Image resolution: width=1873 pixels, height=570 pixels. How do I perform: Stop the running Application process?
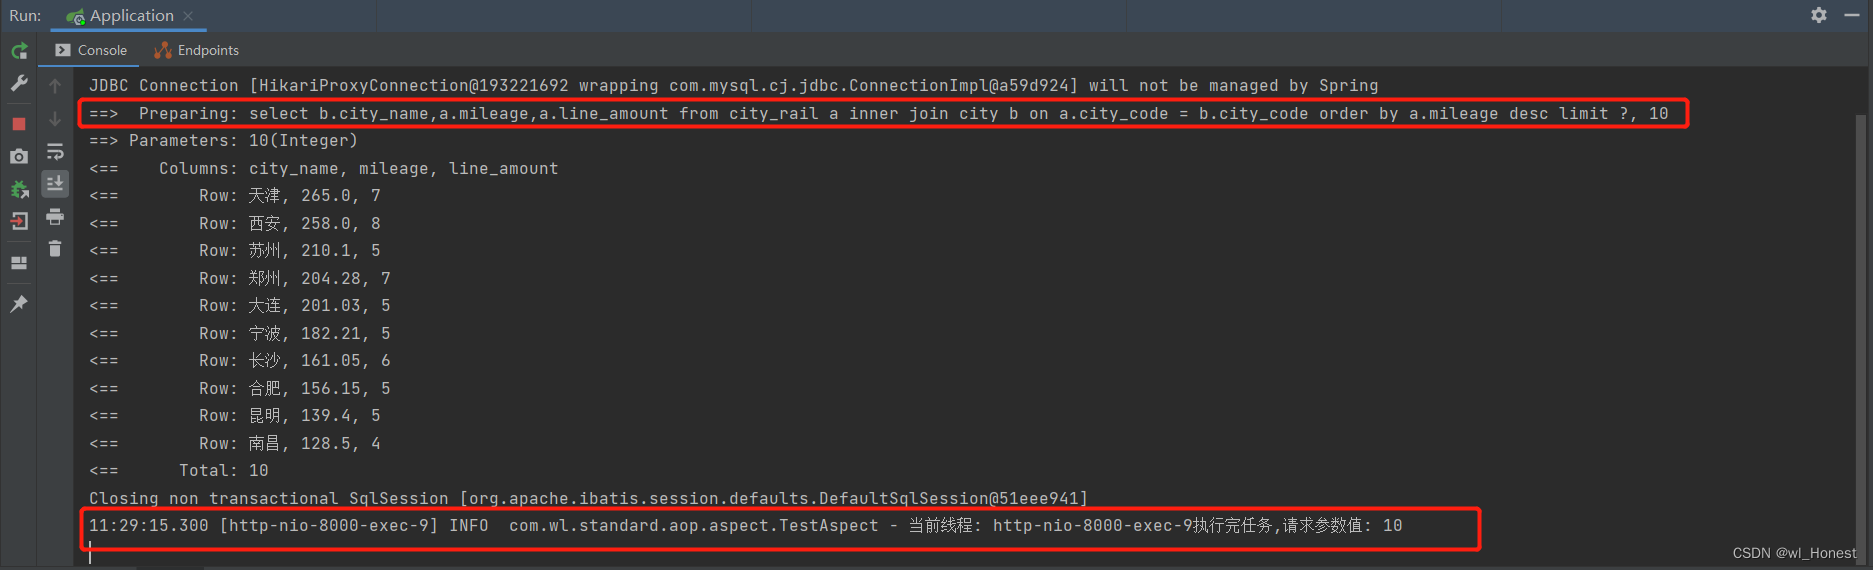[x=19, y=124]
